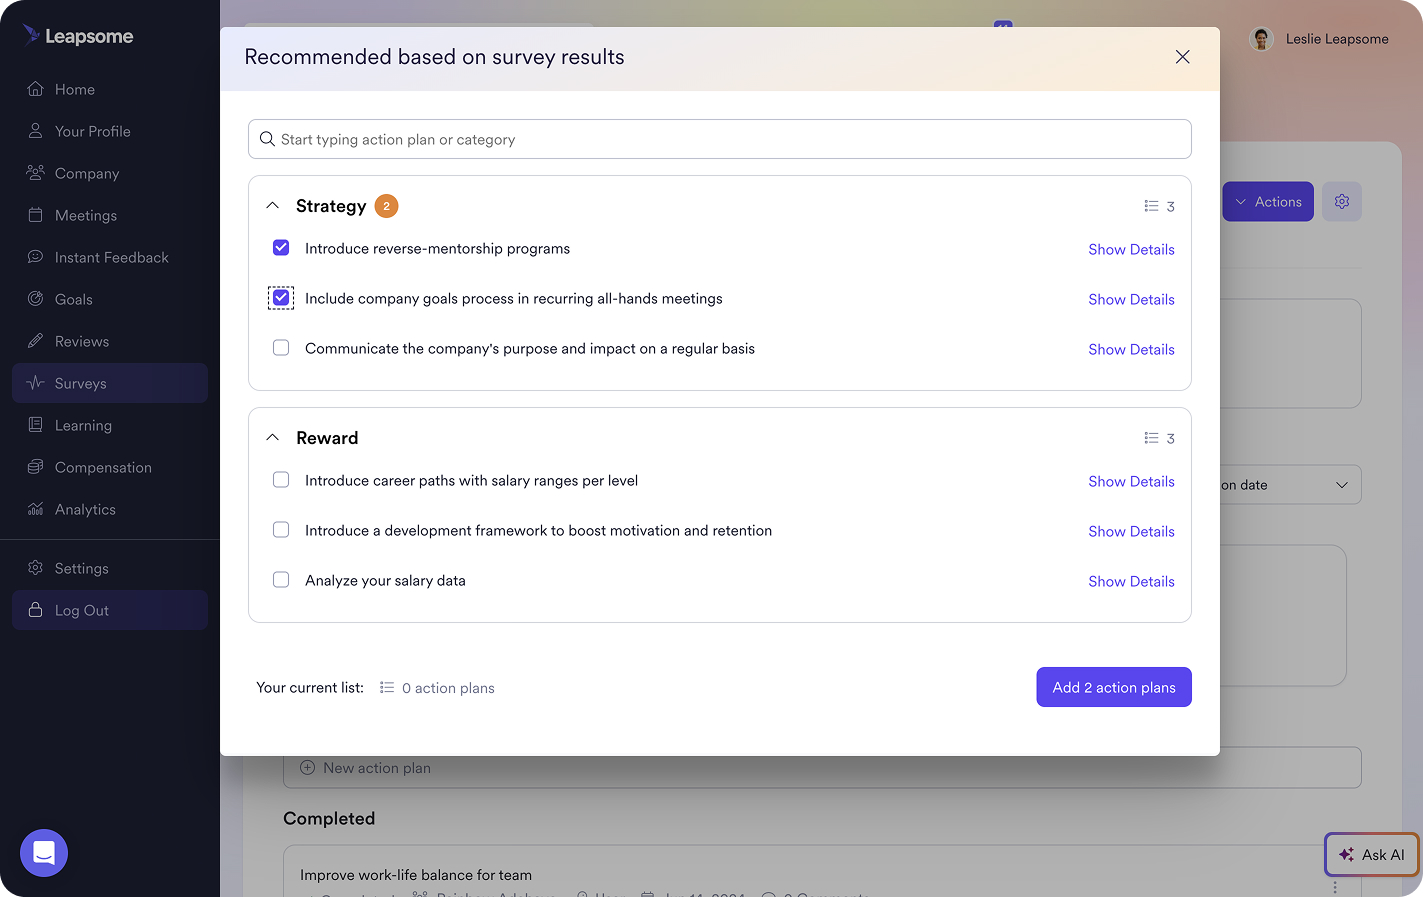Open the Ask AI assistant
The height and width of the screenshot is (897, 1423).
(1371, 854)
